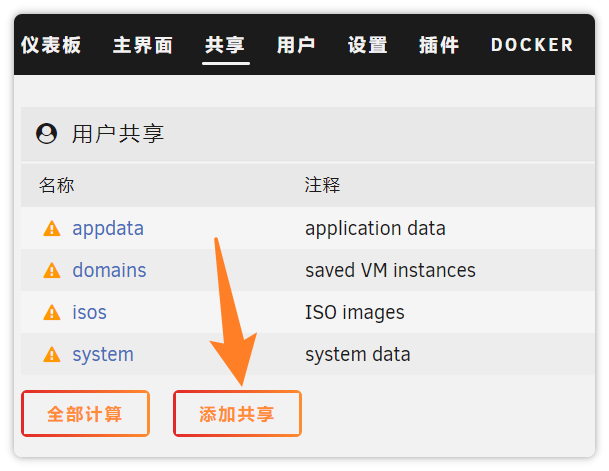609x471 pixels.
Task: Click the warning triangle next to isos
Action: pos(52,313)
